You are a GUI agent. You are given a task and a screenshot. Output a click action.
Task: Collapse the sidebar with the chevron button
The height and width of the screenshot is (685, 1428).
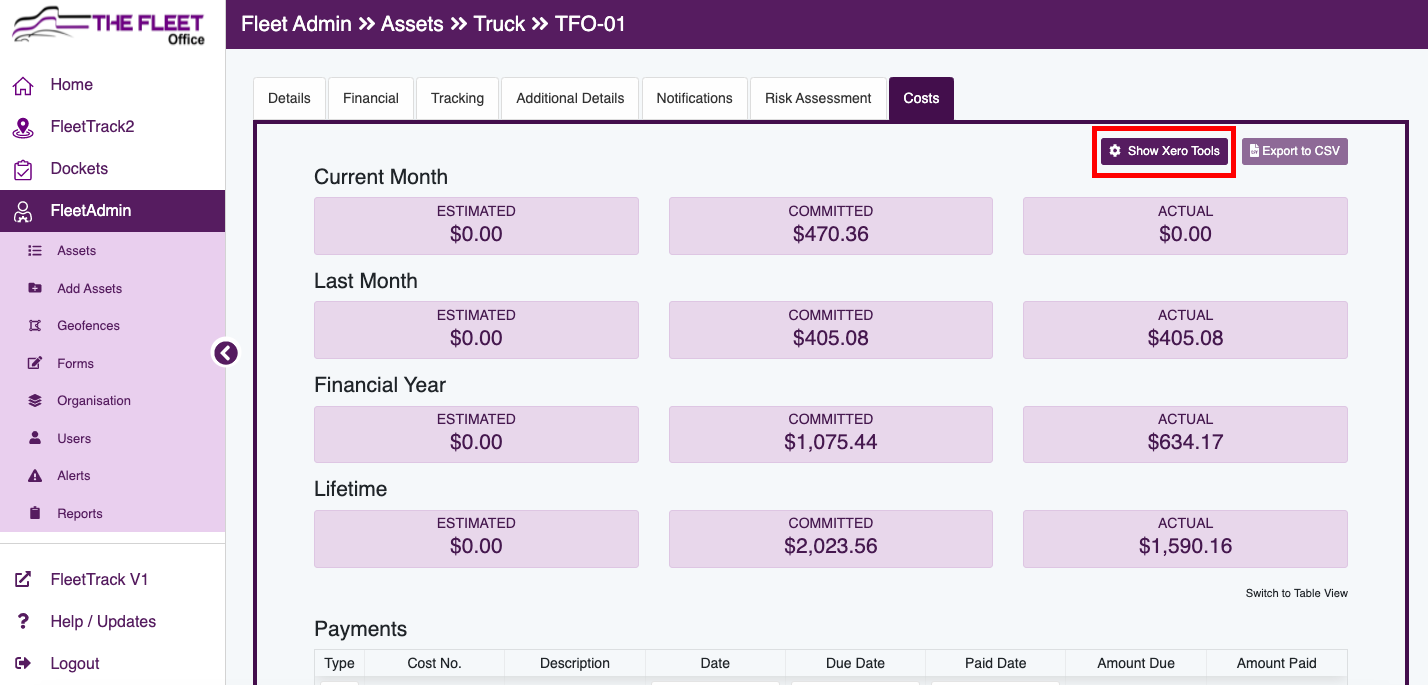tap(226, 352)
